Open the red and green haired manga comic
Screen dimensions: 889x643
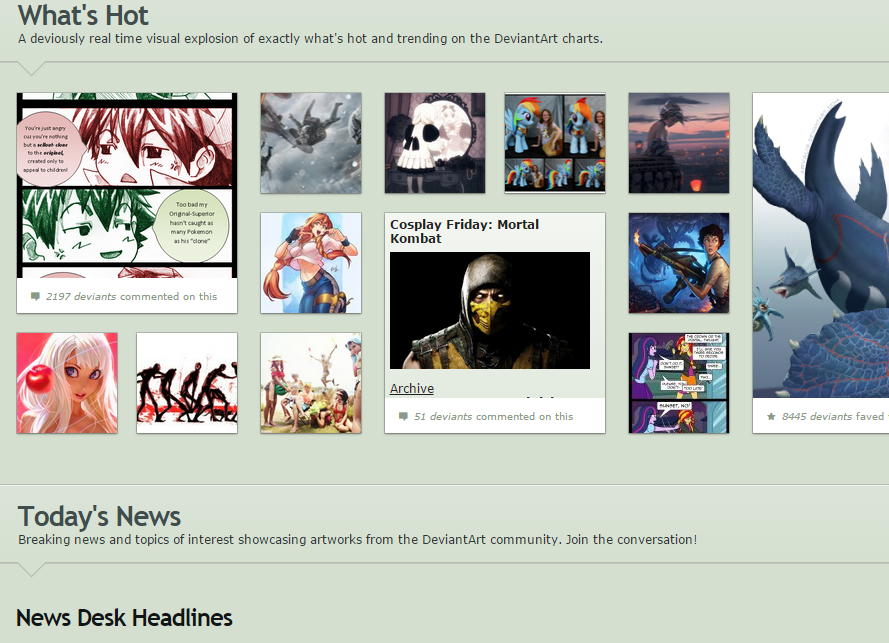coord(127,185)
